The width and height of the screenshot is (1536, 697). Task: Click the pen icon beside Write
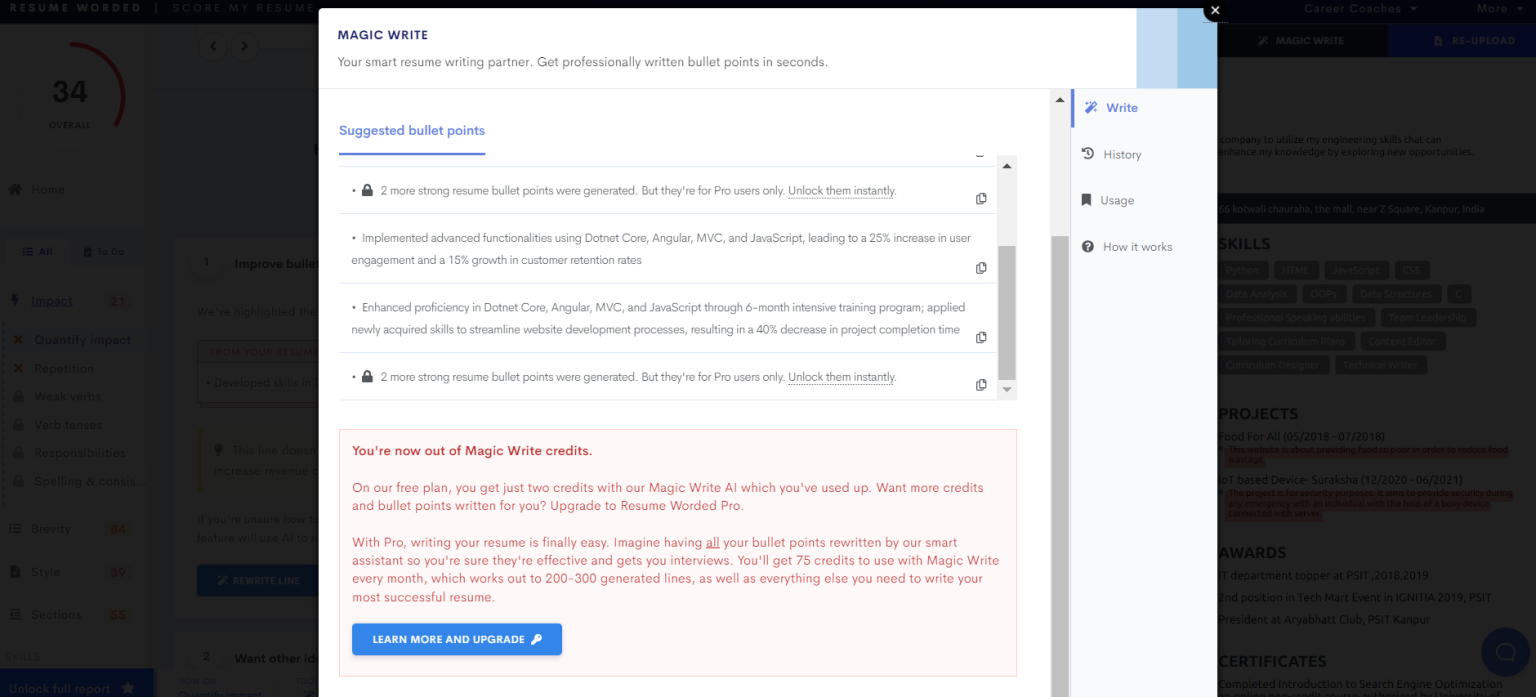pos(1091,108)
